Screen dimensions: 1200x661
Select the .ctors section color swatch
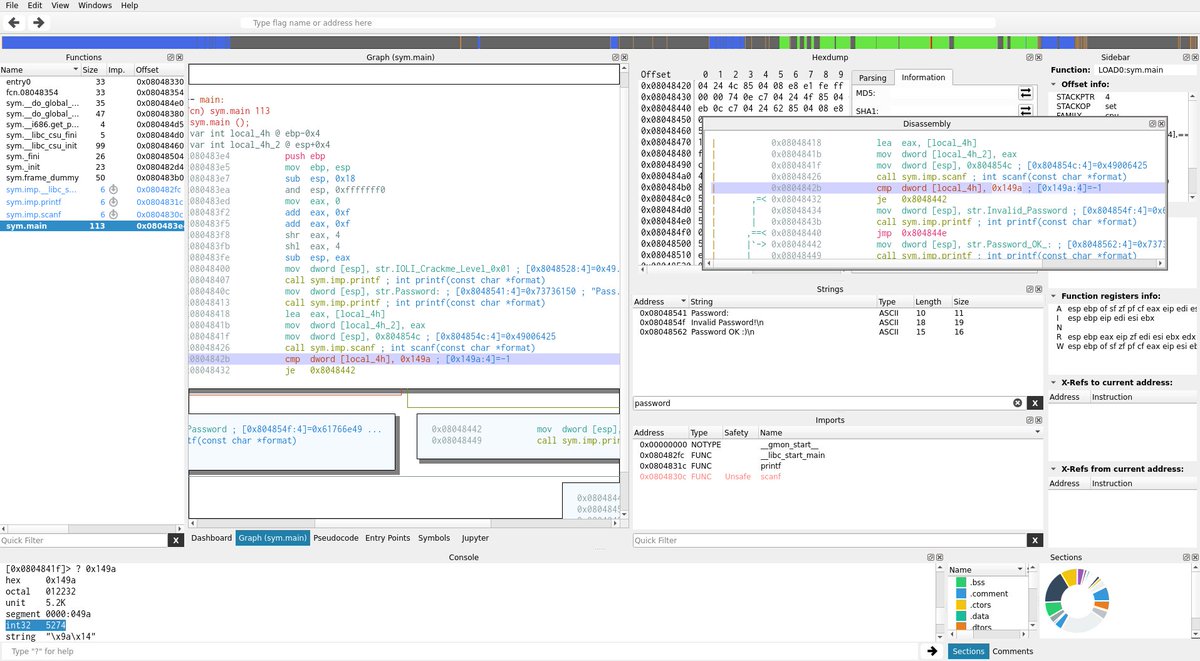pyautogui.click(x=960, y=605)
